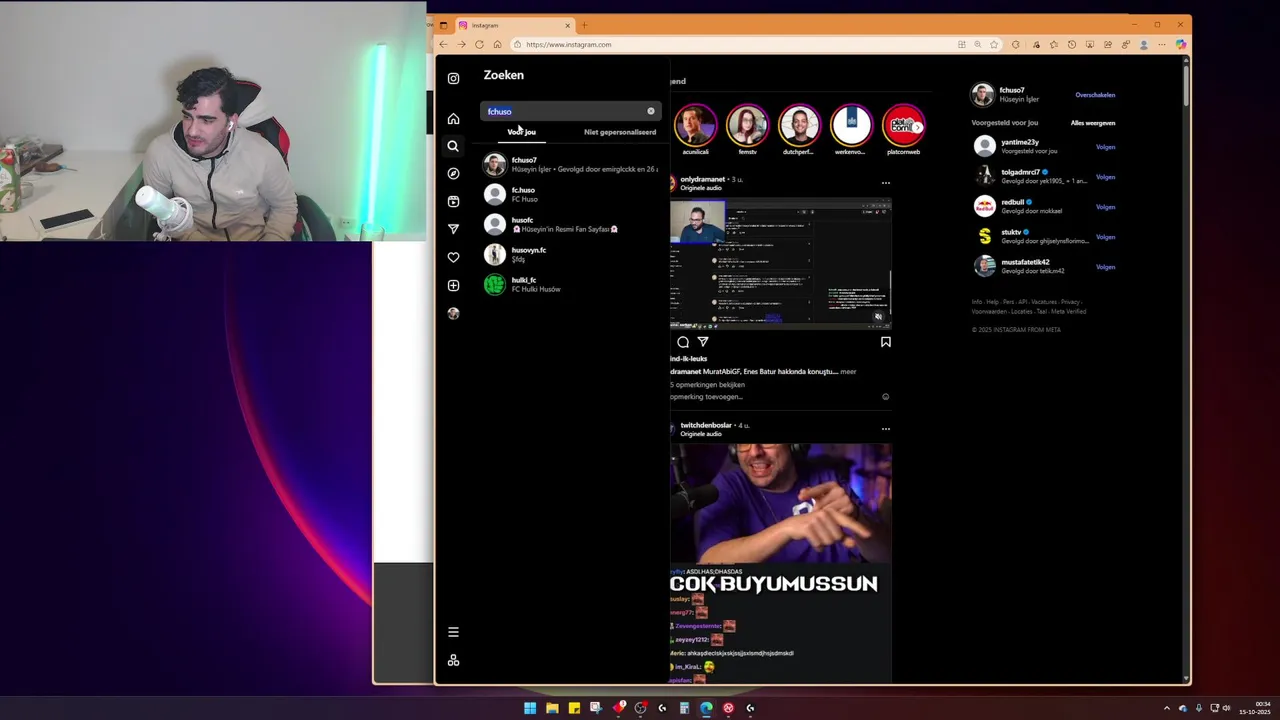Follow yantime23y with Volgen
Screen dimensions: 1280x720
1105,147
